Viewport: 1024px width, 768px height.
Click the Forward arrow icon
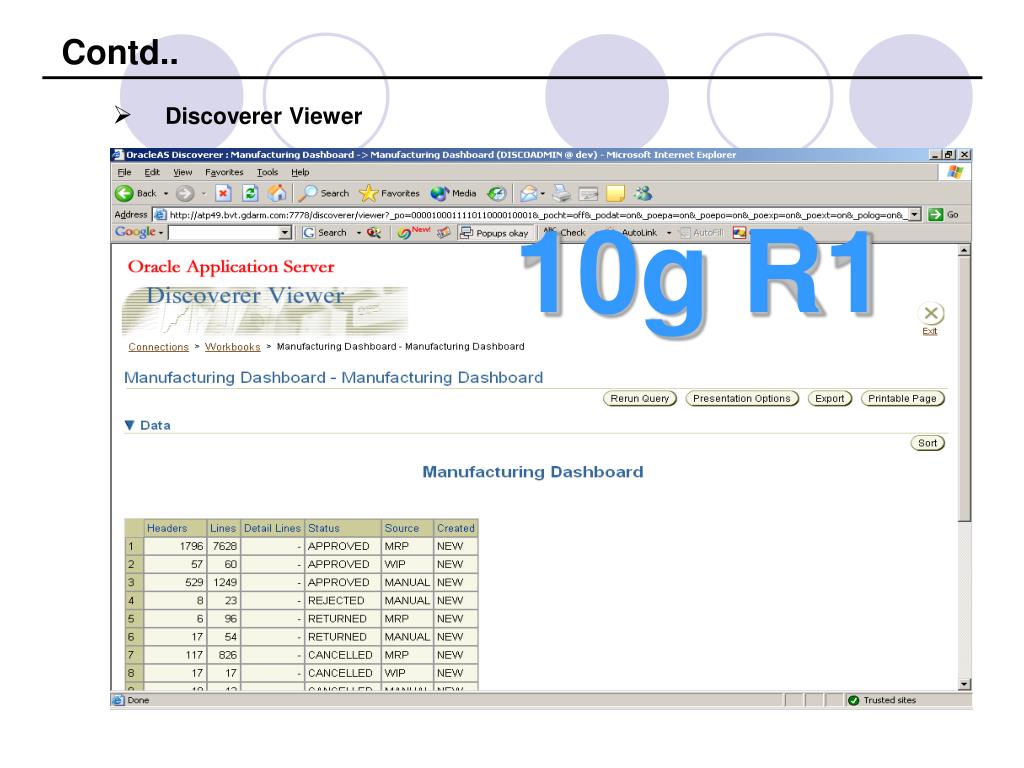point(185,193)
